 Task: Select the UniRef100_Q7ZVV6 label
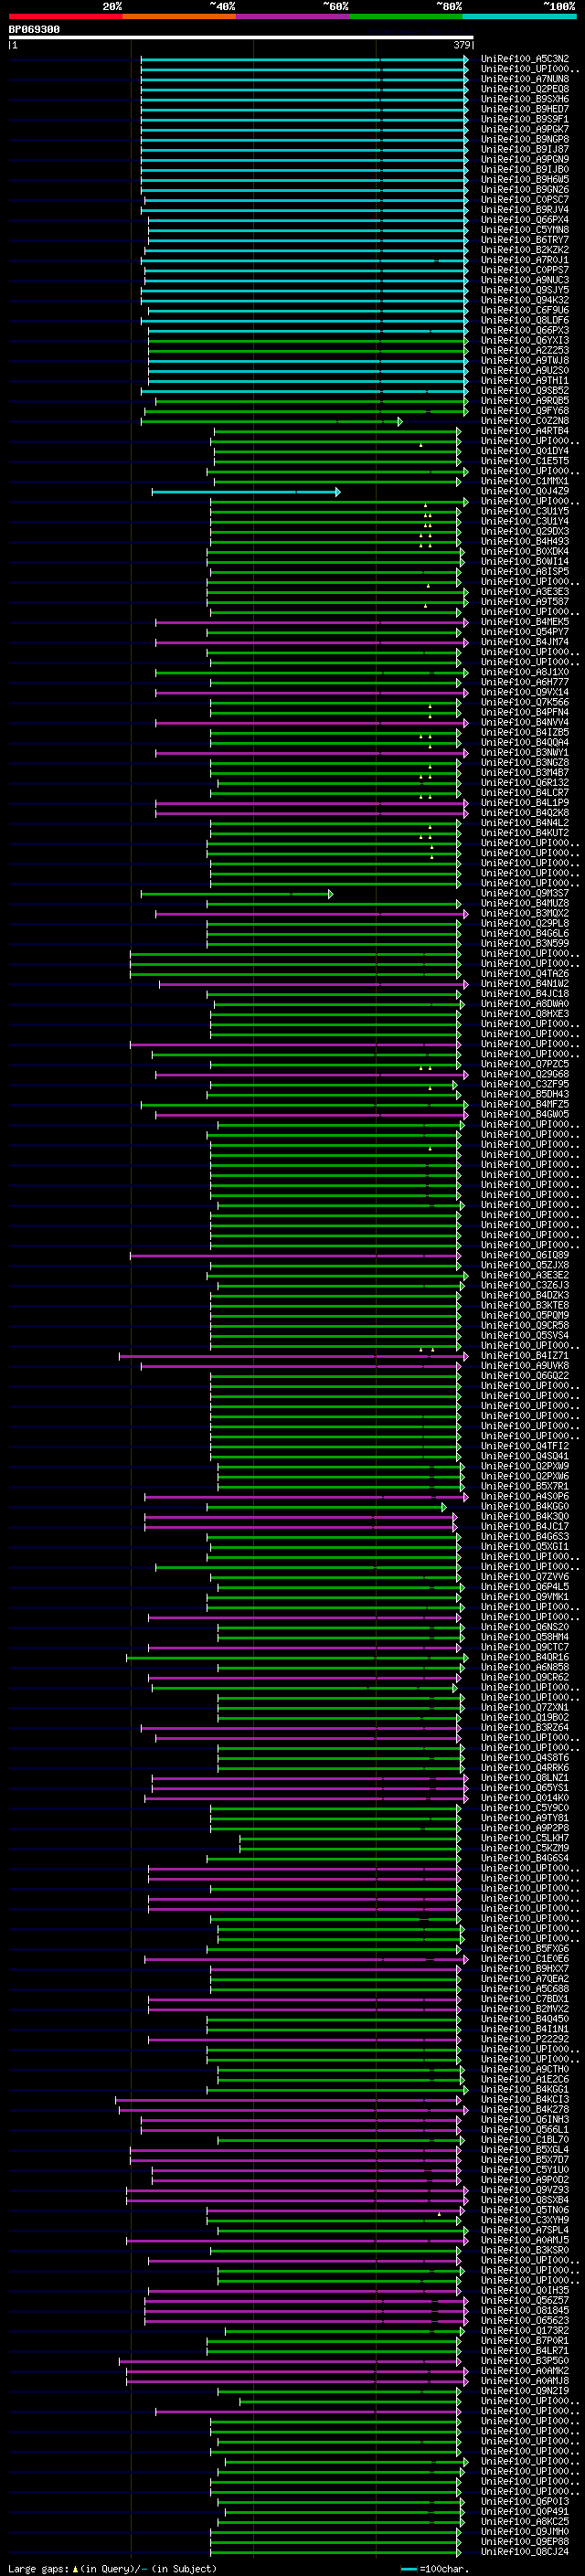[525, 1577]
